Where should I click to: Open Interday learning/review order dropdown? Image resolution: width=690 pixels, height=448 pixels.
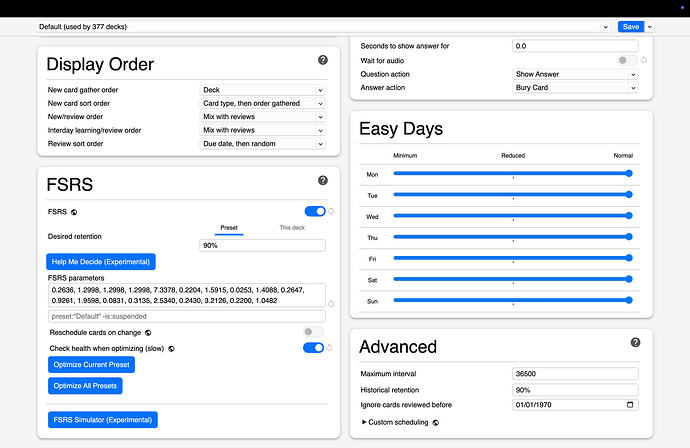[x=263, y=130]
